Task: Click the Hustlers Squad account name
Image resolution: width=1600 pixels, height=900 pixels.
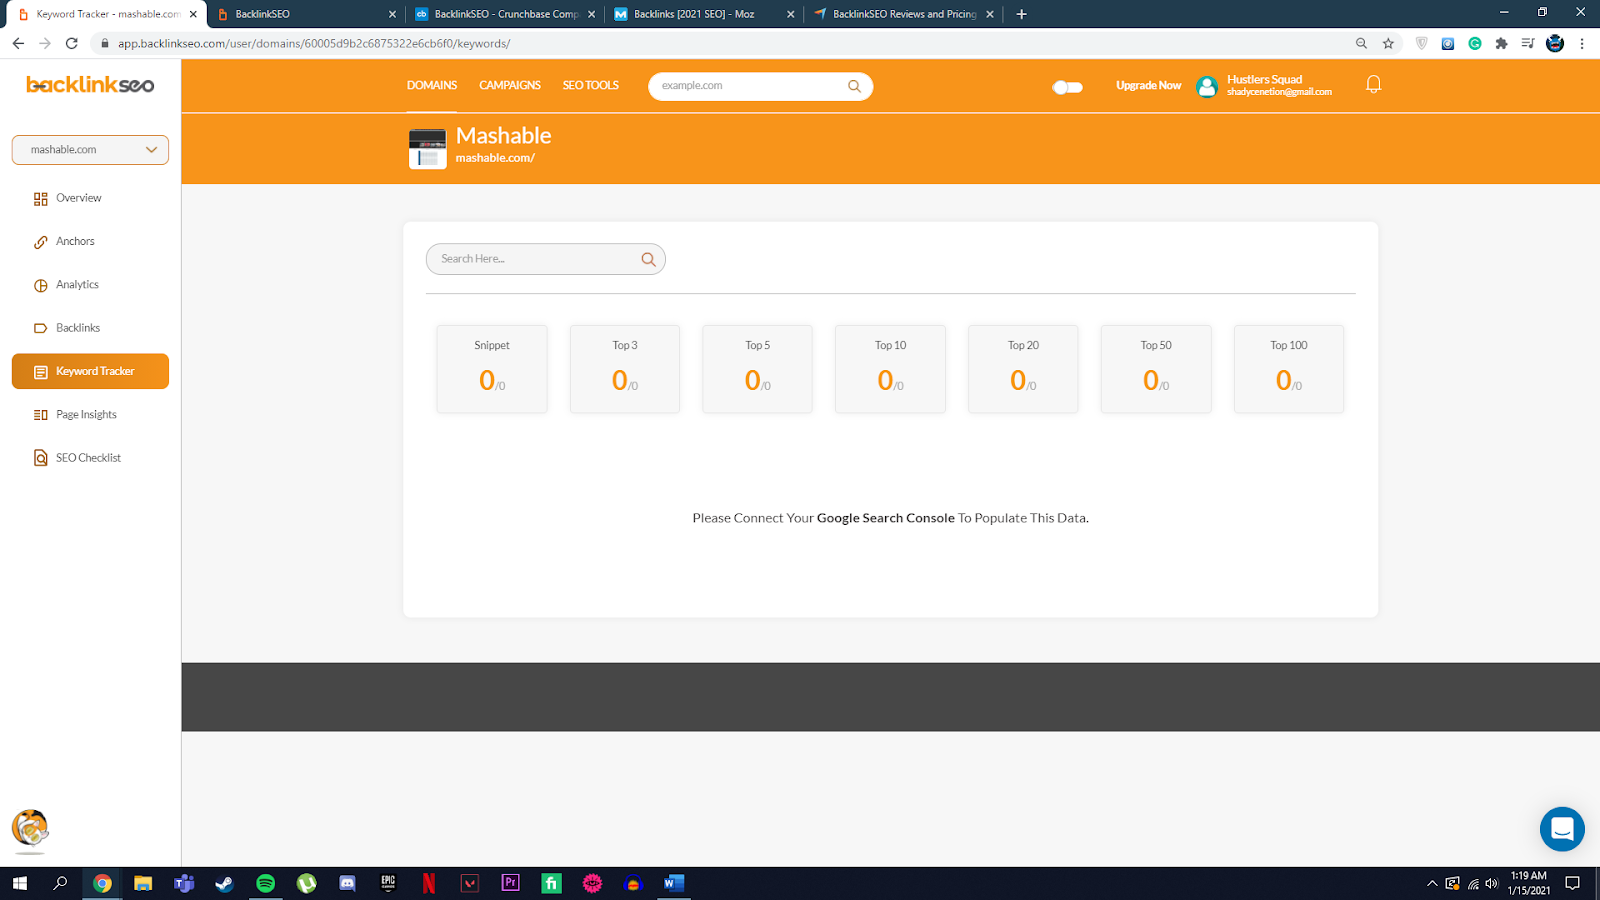Action: coord(1264,80)
